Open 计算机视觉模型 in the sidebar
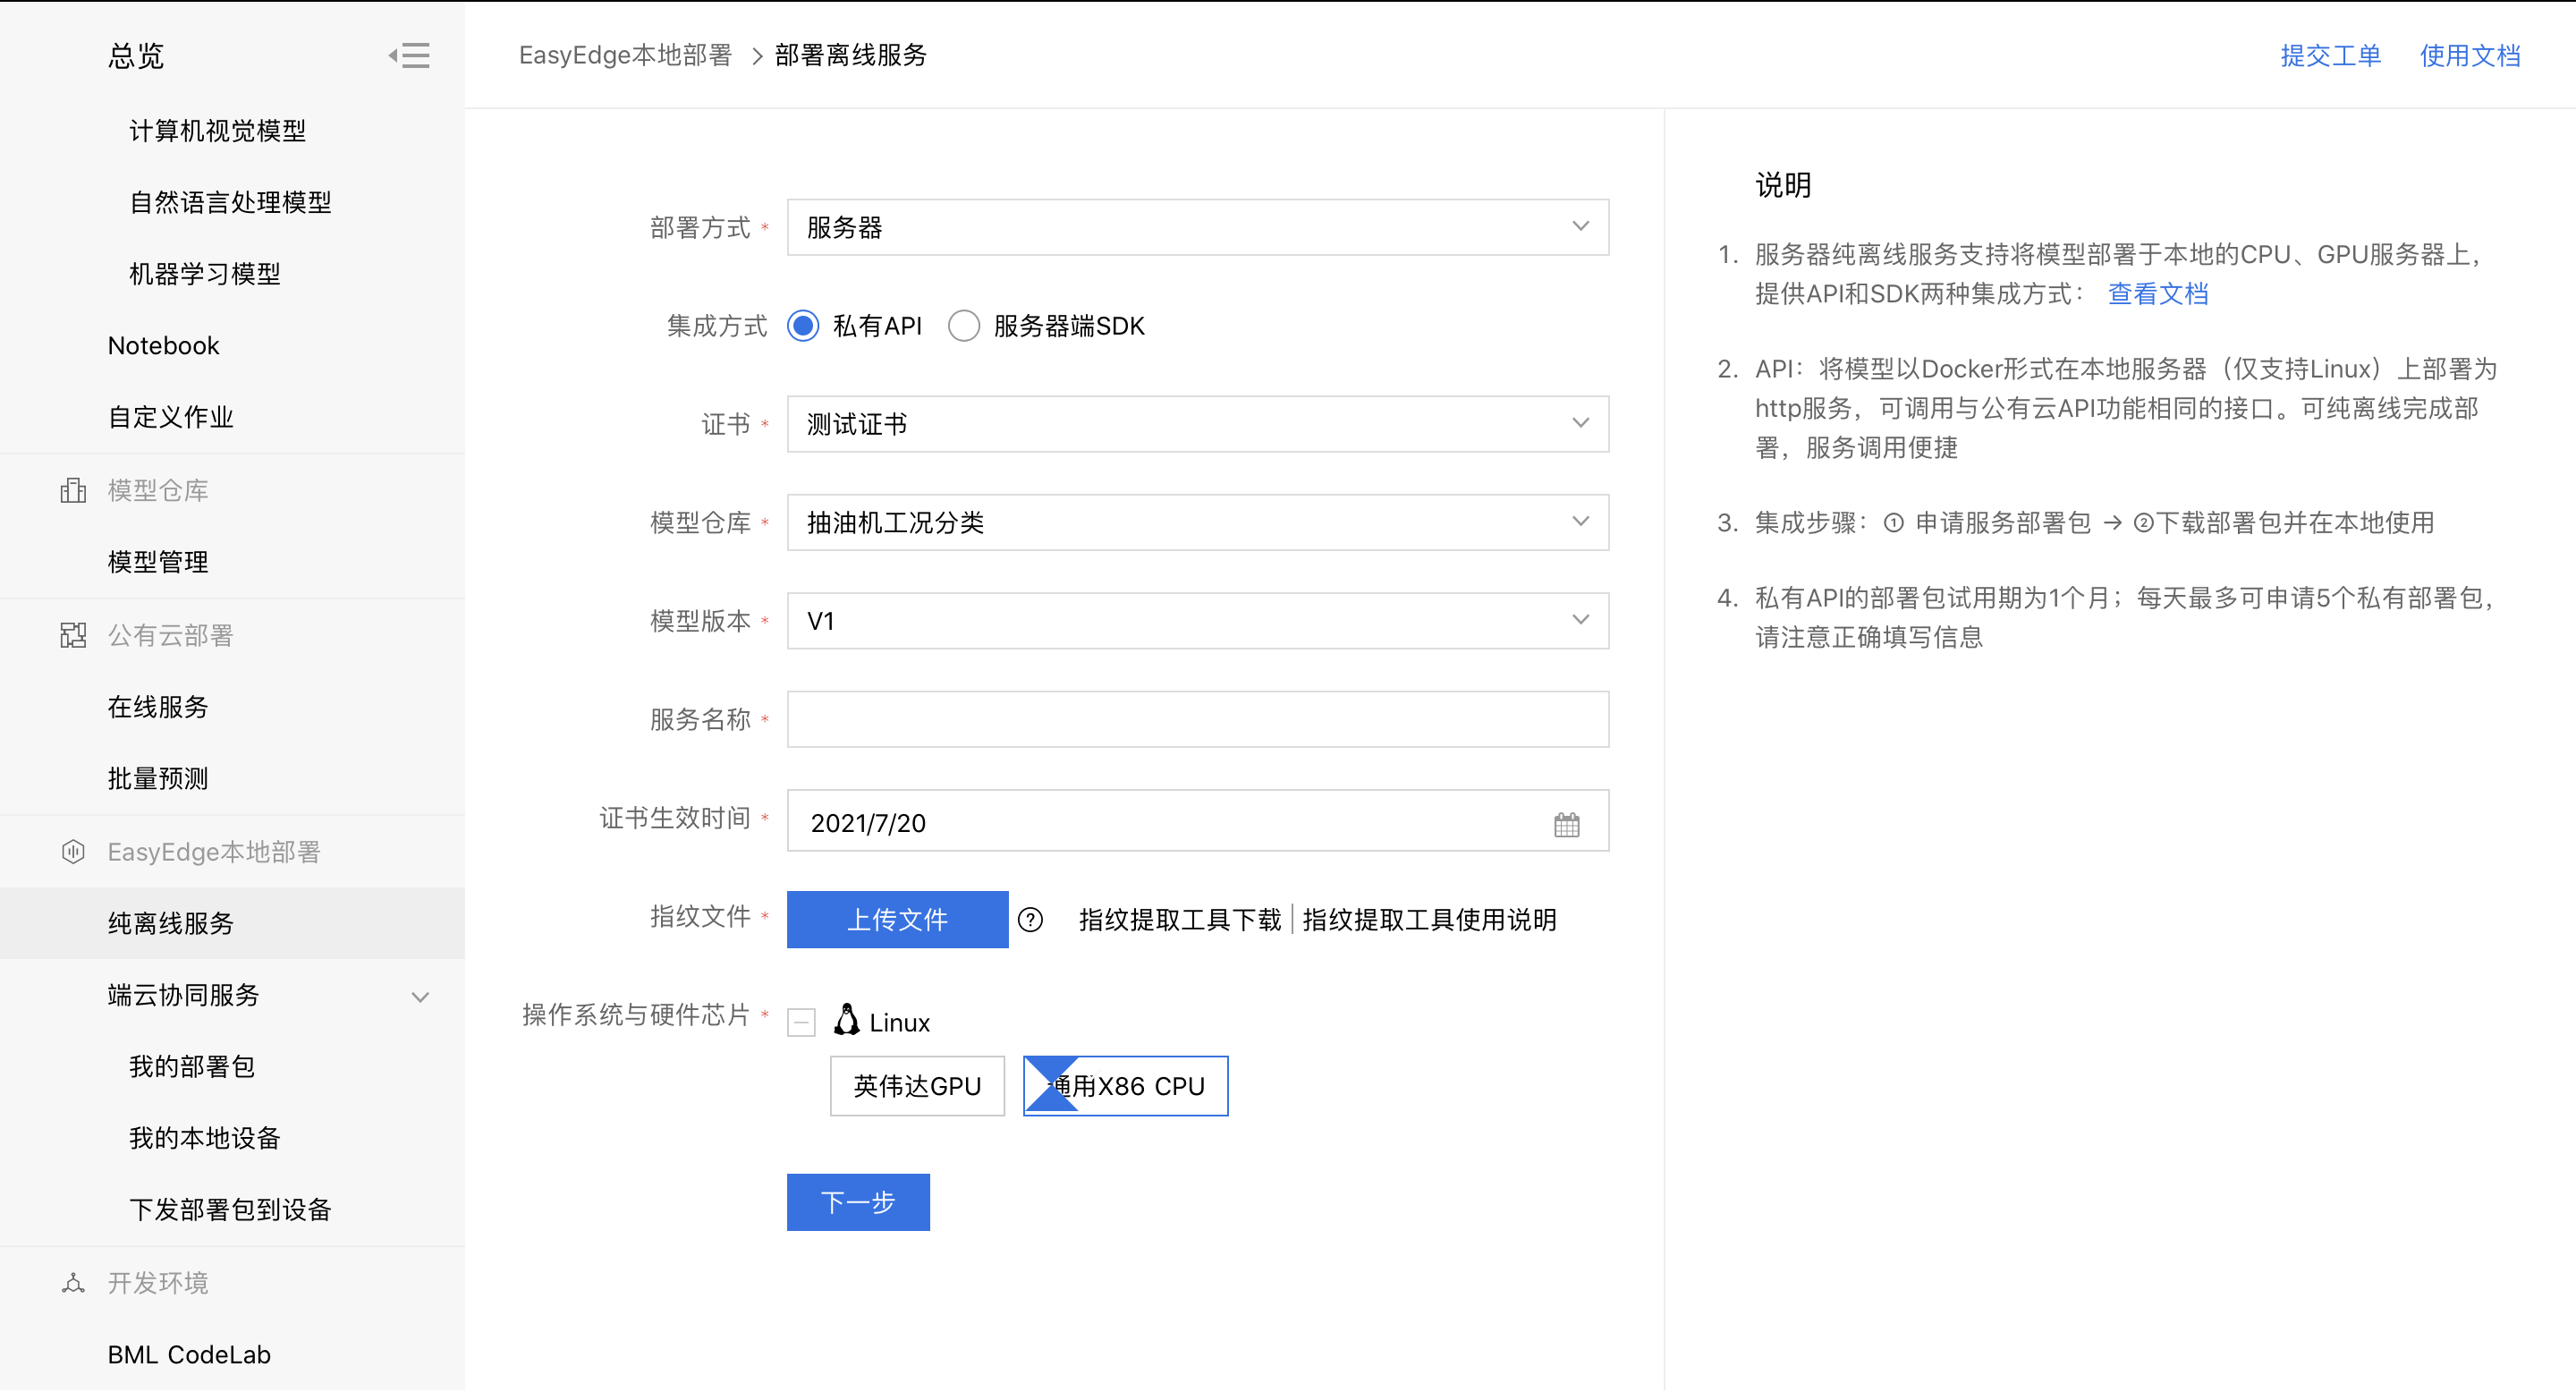The height and width of the screenshot is (1392, 2576). (x=218, y=131)
